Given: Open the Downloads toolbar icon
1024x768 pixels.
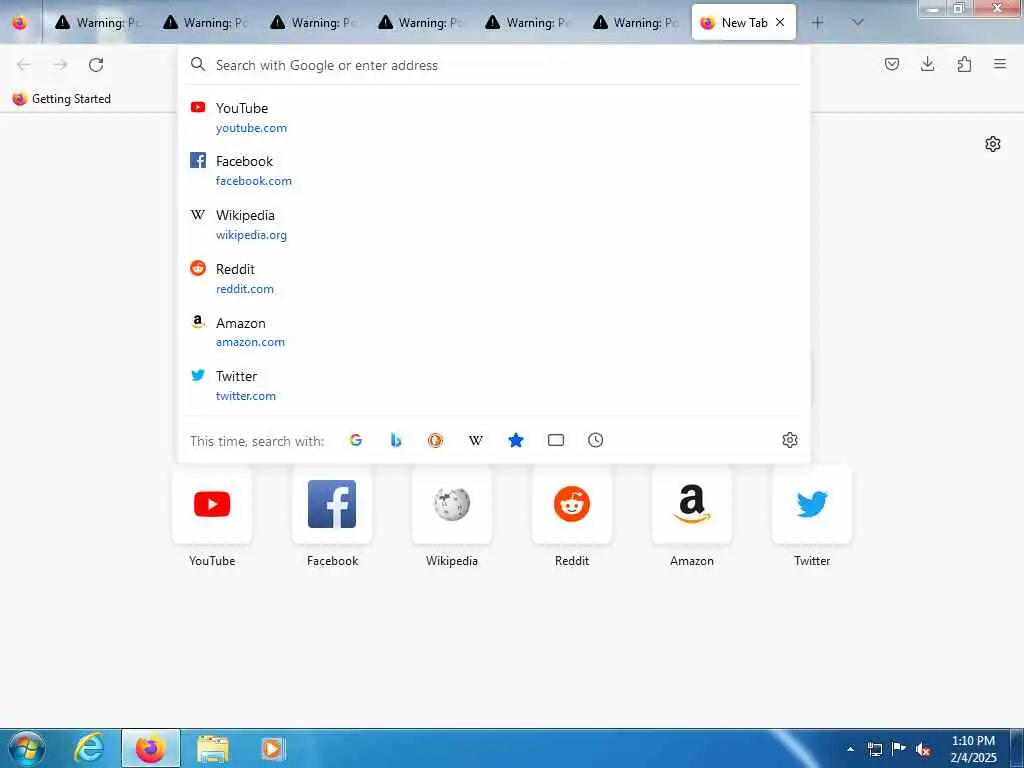Looking at the screenshot, I should coord(927,64).
